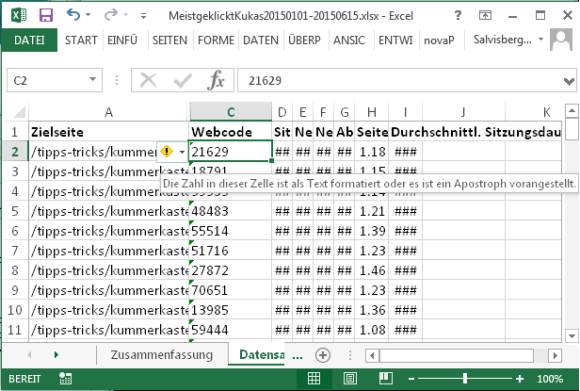
Task: Open the ENTWI ribbon tab
Action: 395,40
